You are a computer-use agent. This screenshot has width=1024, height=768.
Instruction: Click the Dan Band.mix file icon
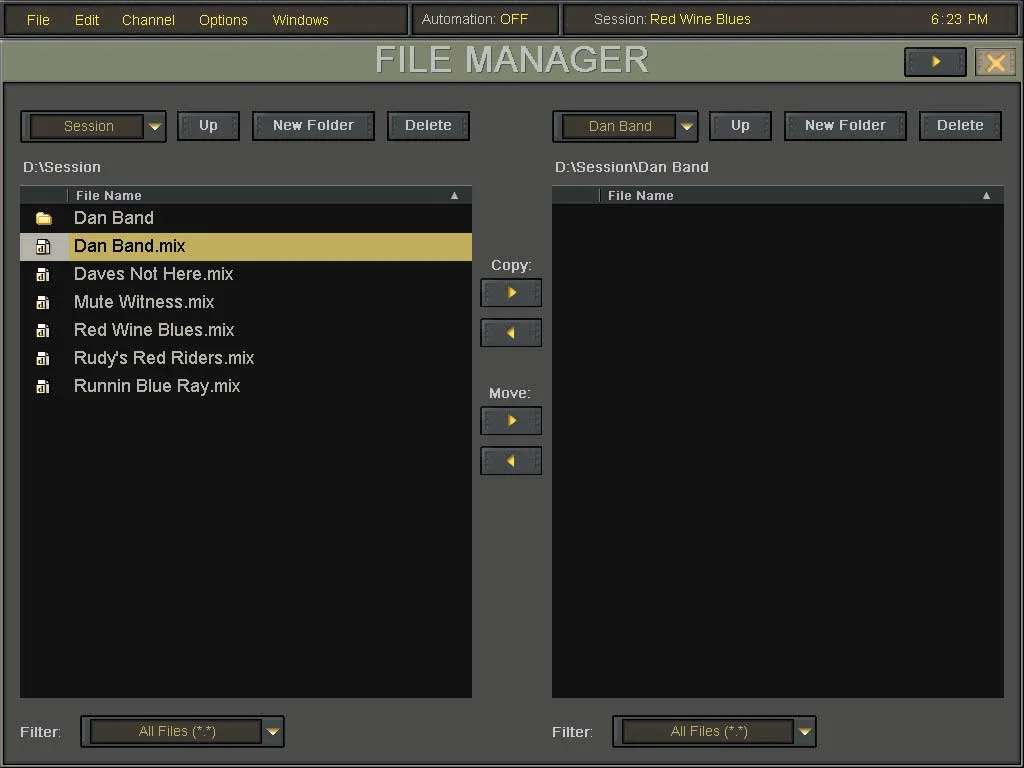43,246
